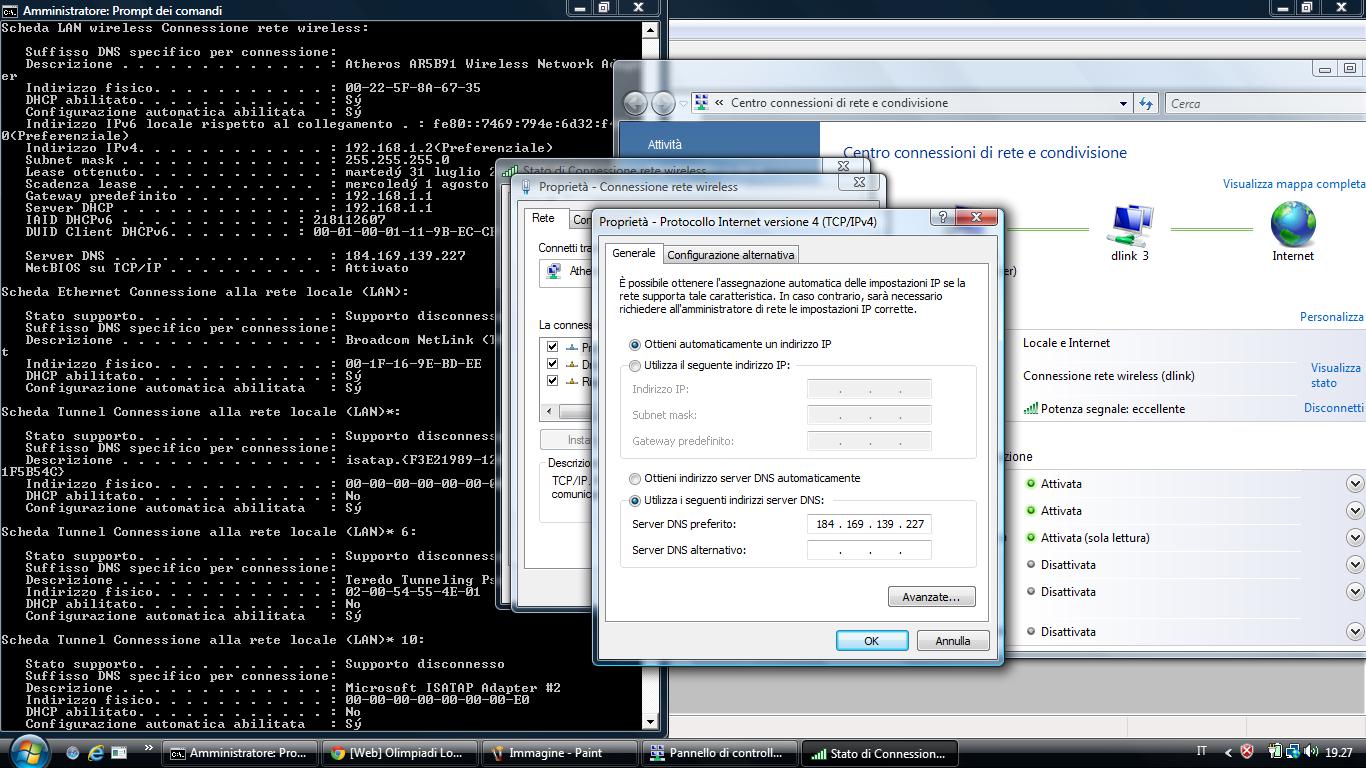Screen dimensions: 1366x768
Task: Click the dlink 3 network computer icon
Action: (1129, 225)
